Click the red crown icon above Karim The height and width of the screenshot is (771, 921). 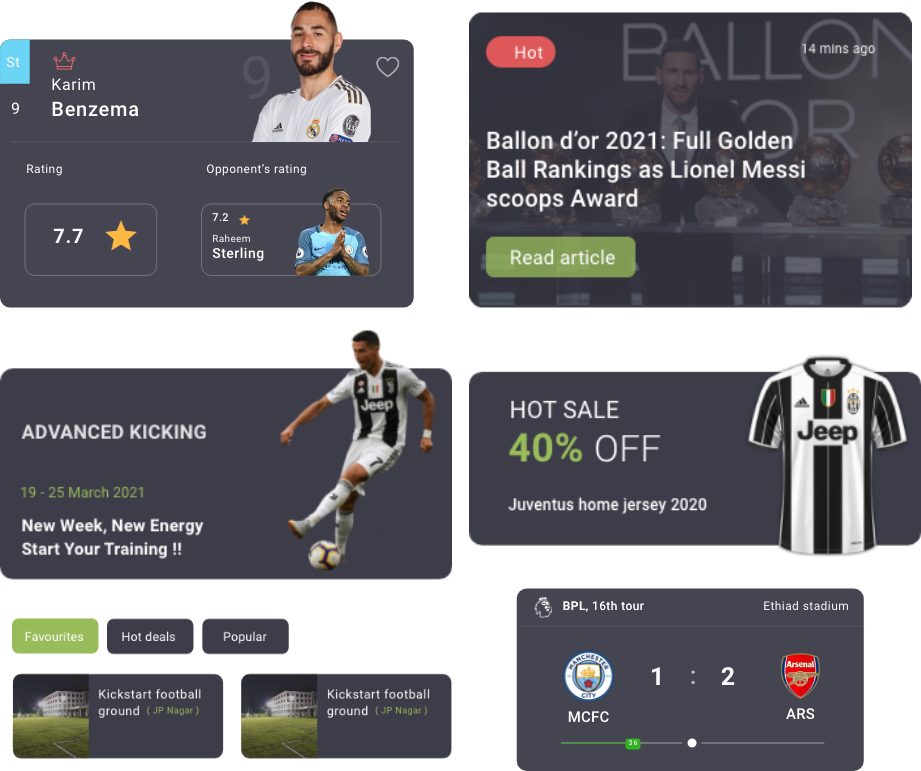[x=64, y=60]
